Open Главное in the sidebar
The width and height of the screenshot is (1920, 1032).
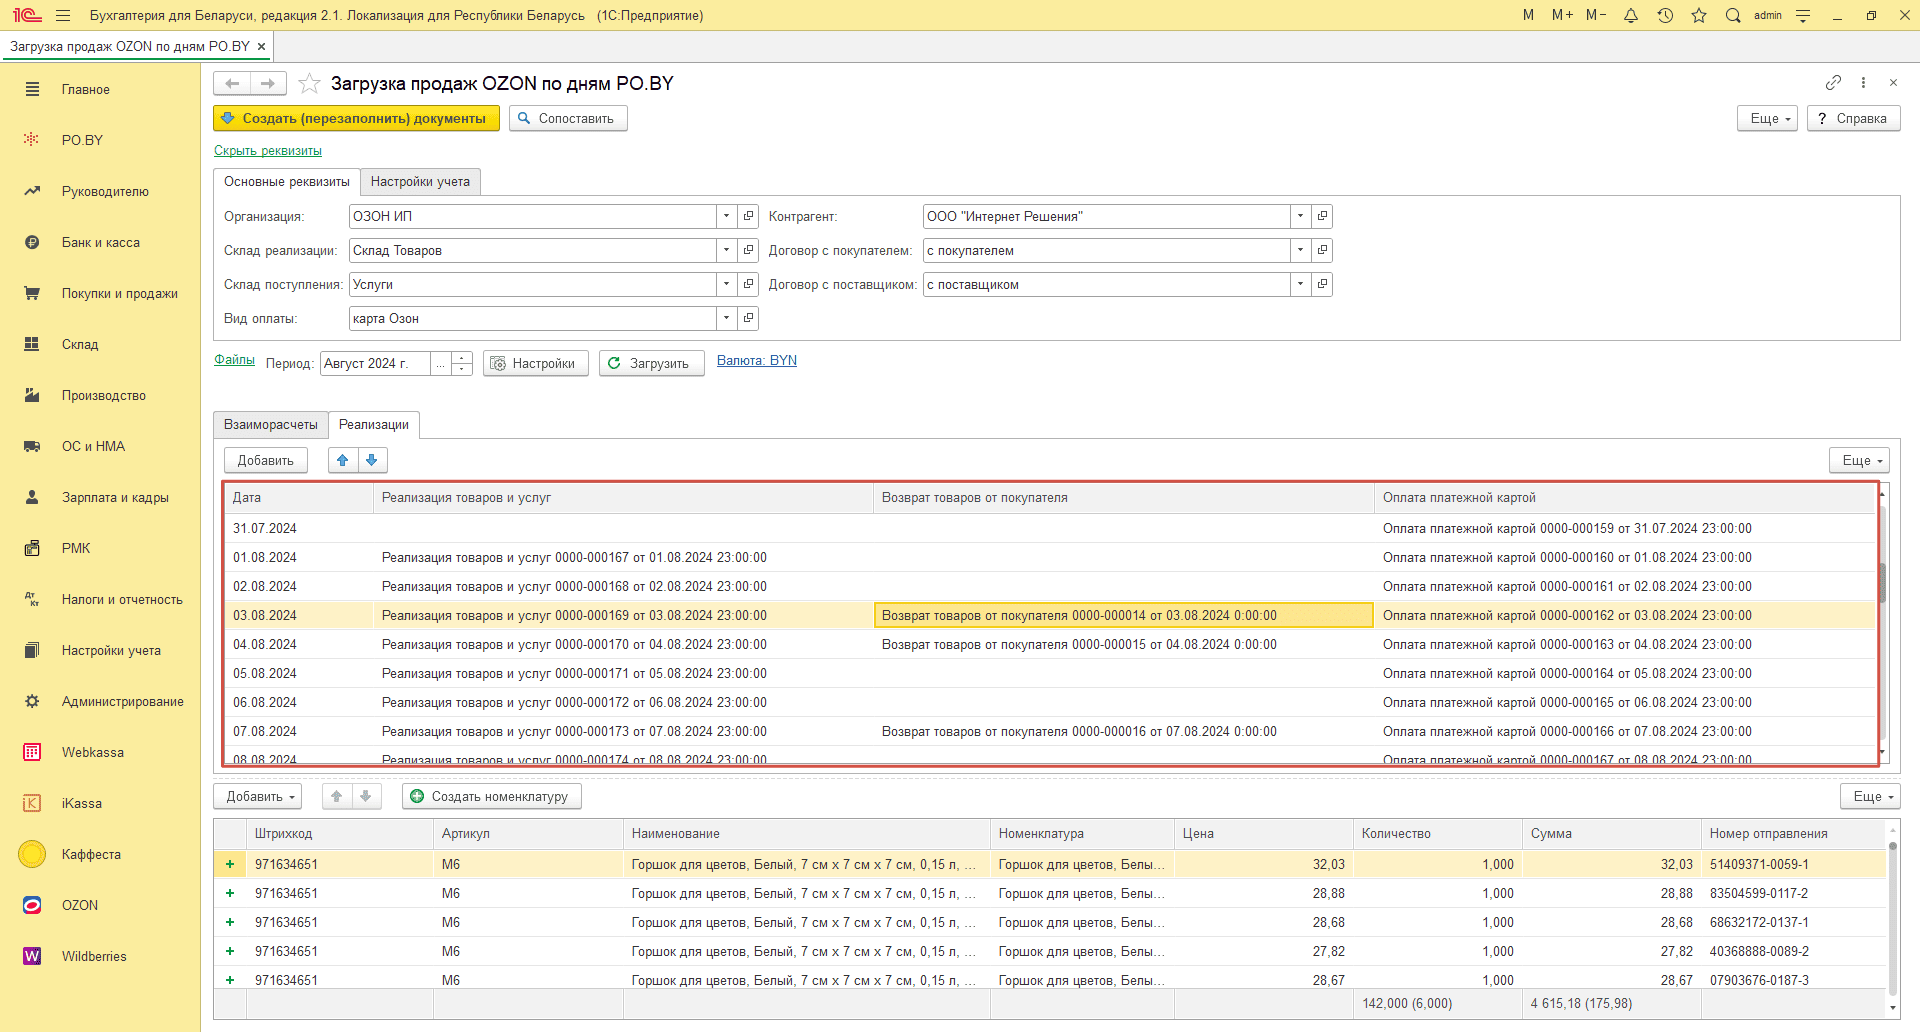[x=86, y=89]
